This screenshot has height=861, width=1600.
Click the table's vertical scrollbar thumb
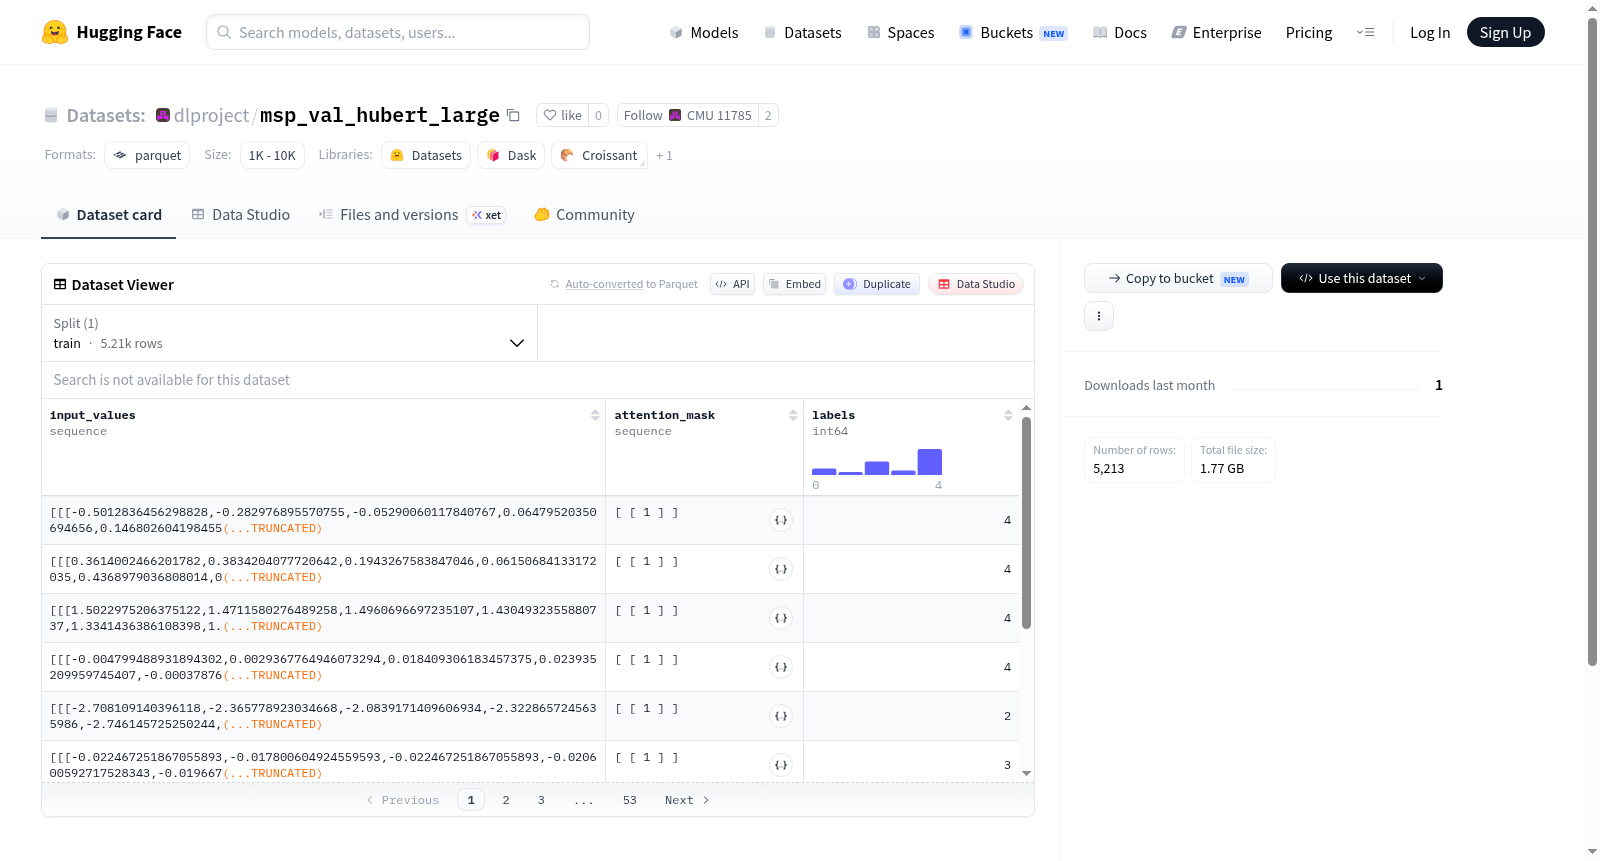[x=1026, y=522]
